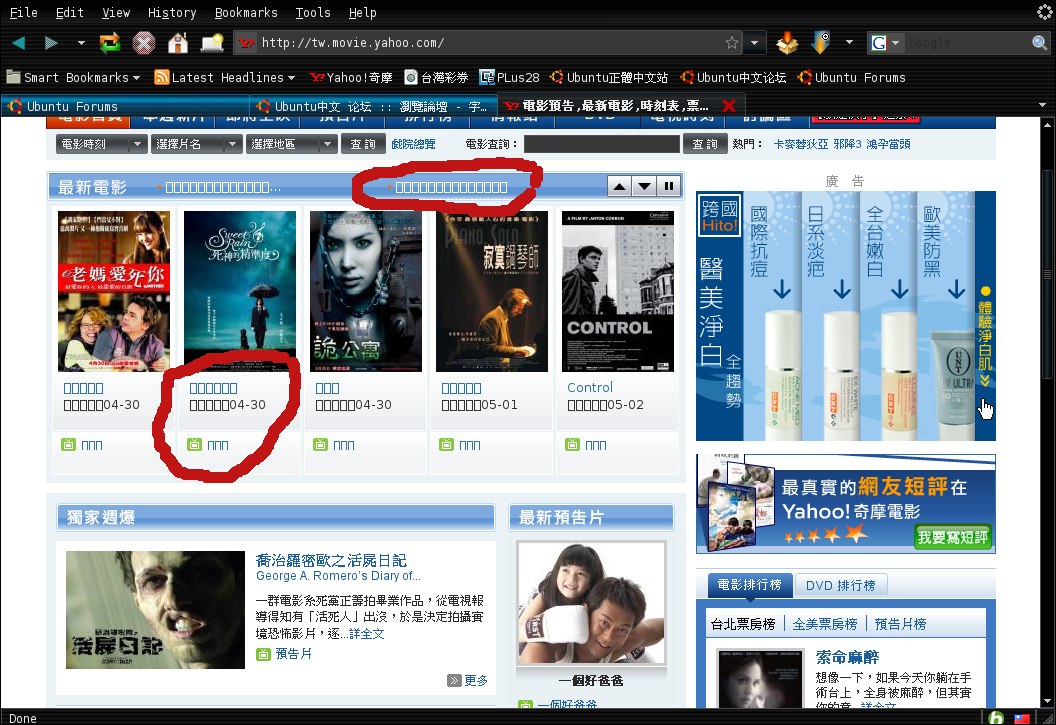Click the page scrollbar down arrow

click(x=1047, y=701)
